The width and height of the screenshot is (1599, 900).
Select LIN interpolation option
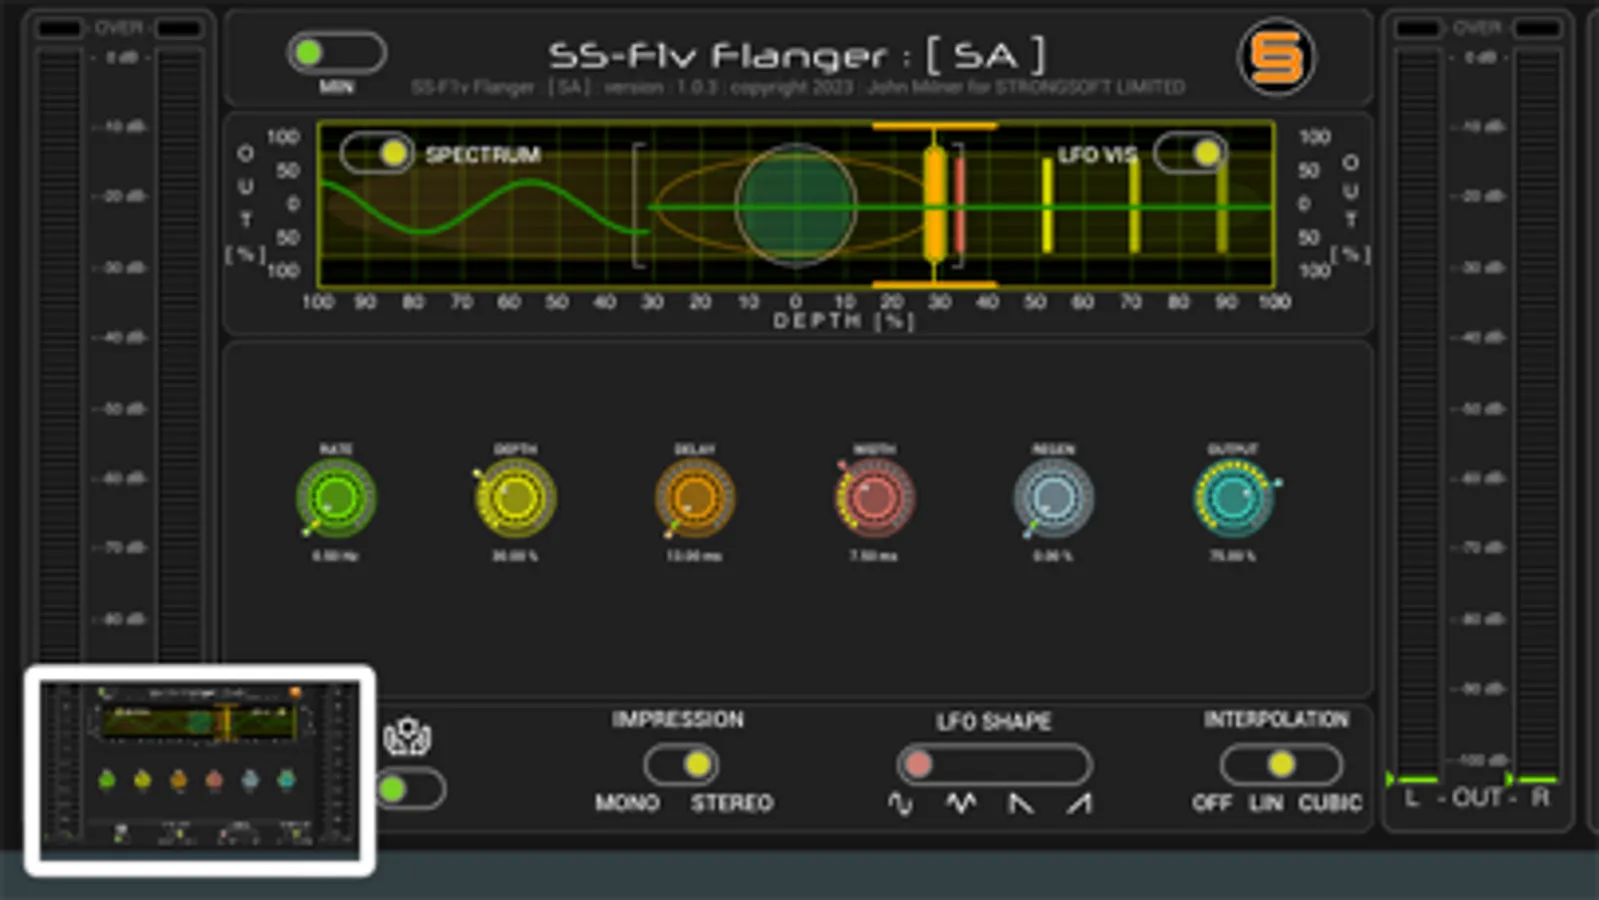tap(1266, 803)
